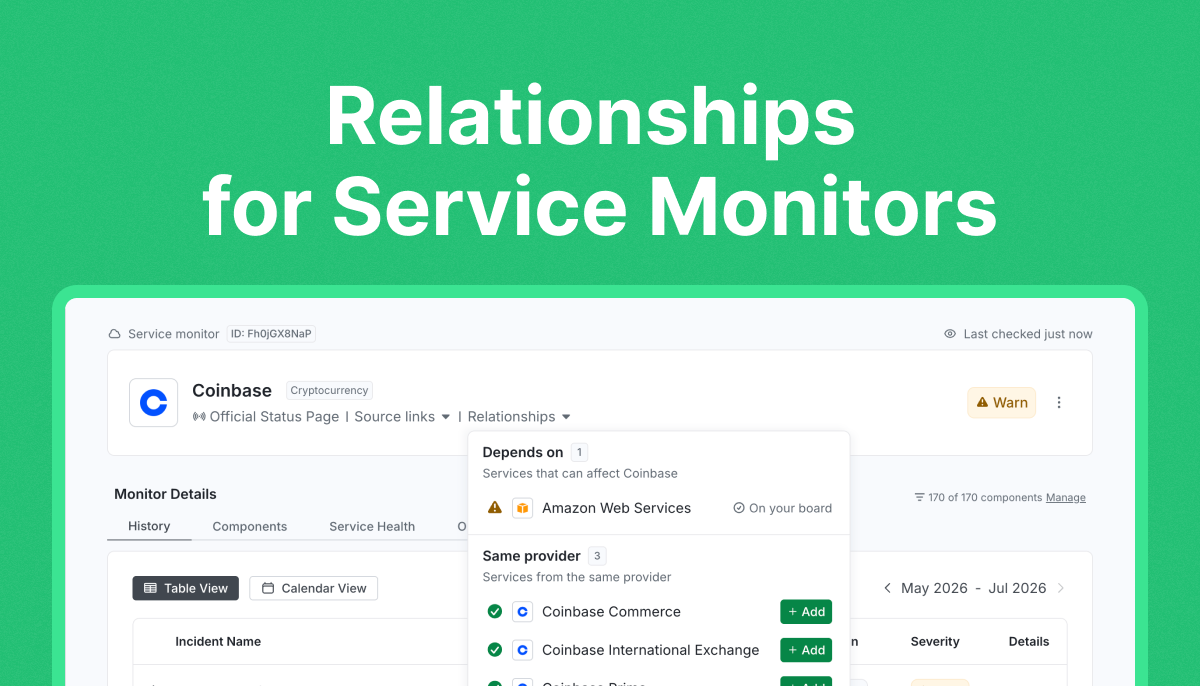This screenshot has width=1200, height=686.
Task: Expand the Source links dropdown
Action: click(x=403, y=417)
